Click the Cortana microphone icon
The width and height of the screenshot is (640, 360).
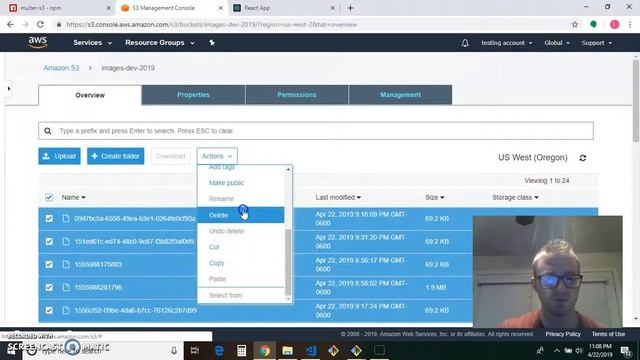pos(174,350)
